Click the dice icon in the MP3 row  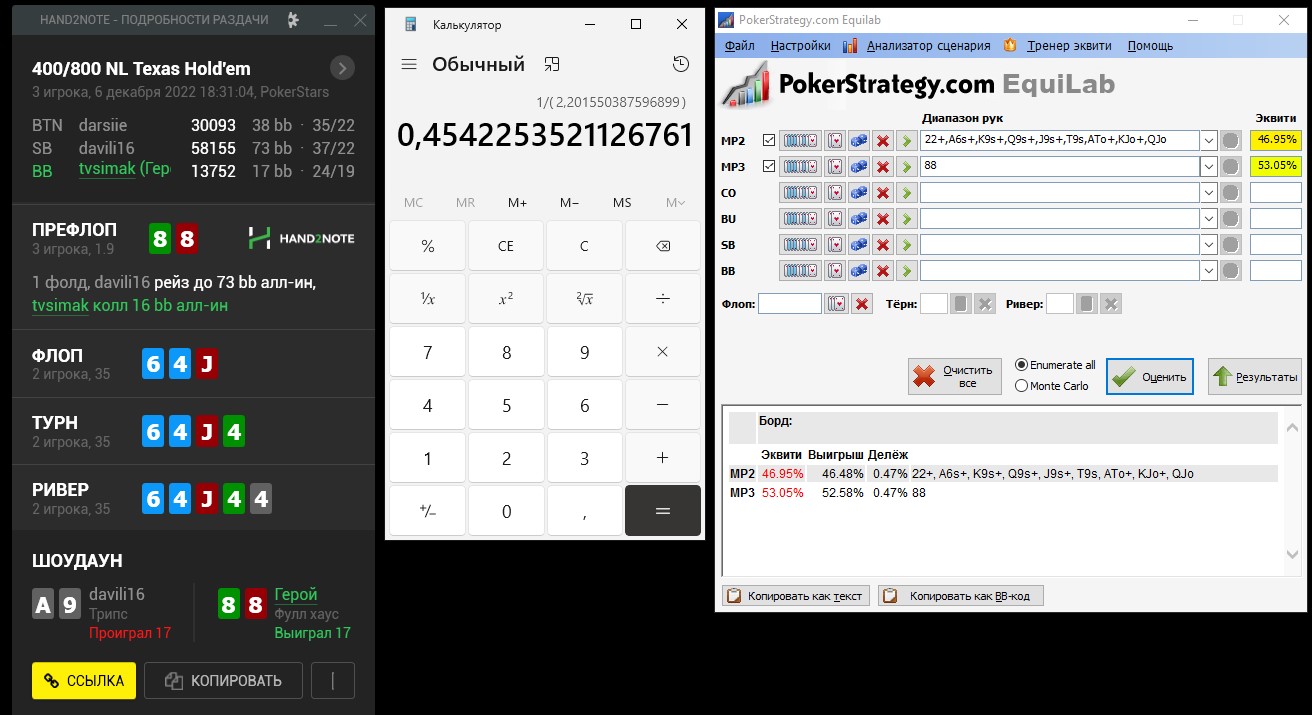pyautogui.click(x=859, y=166)
